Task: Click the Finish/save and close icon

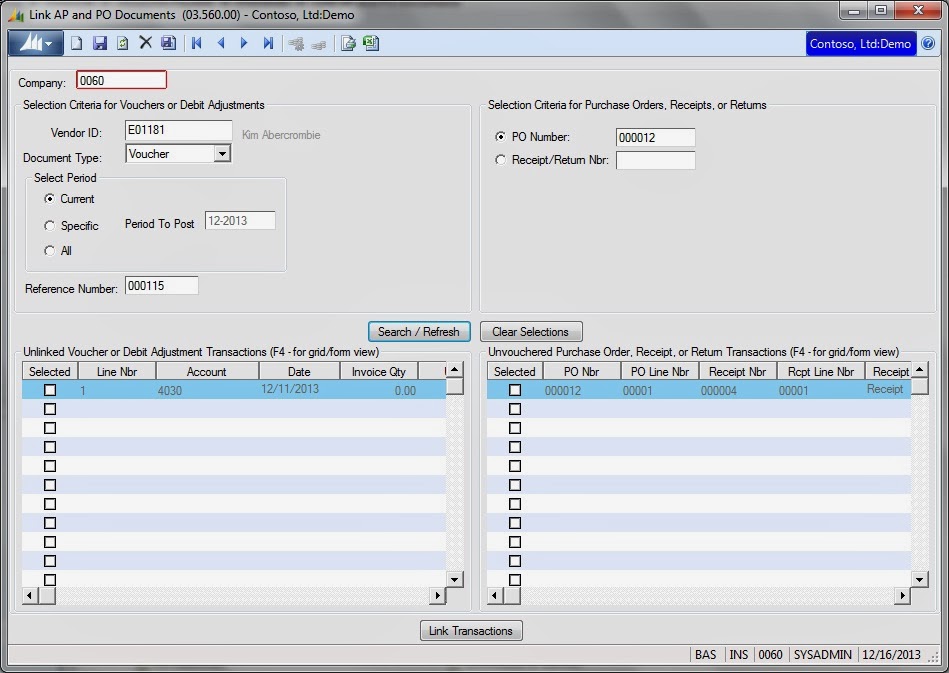Action: click(168, 43)
